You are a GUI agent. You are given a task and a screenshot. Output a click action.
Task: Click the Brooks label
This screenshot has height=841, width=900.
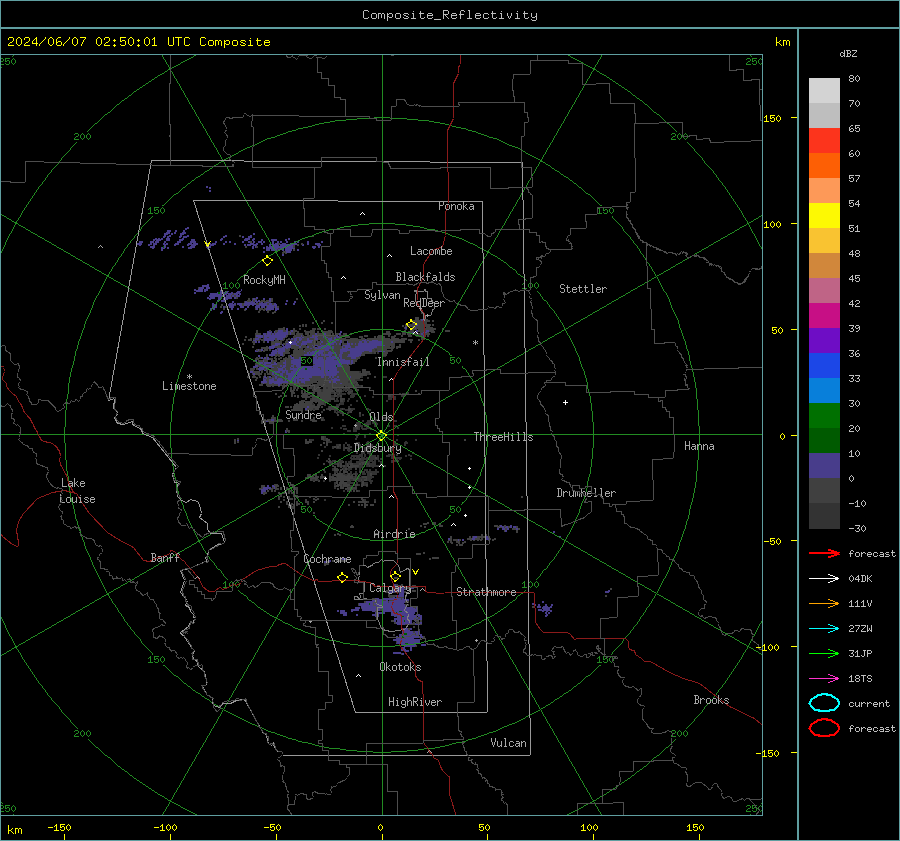pos(711,700)
